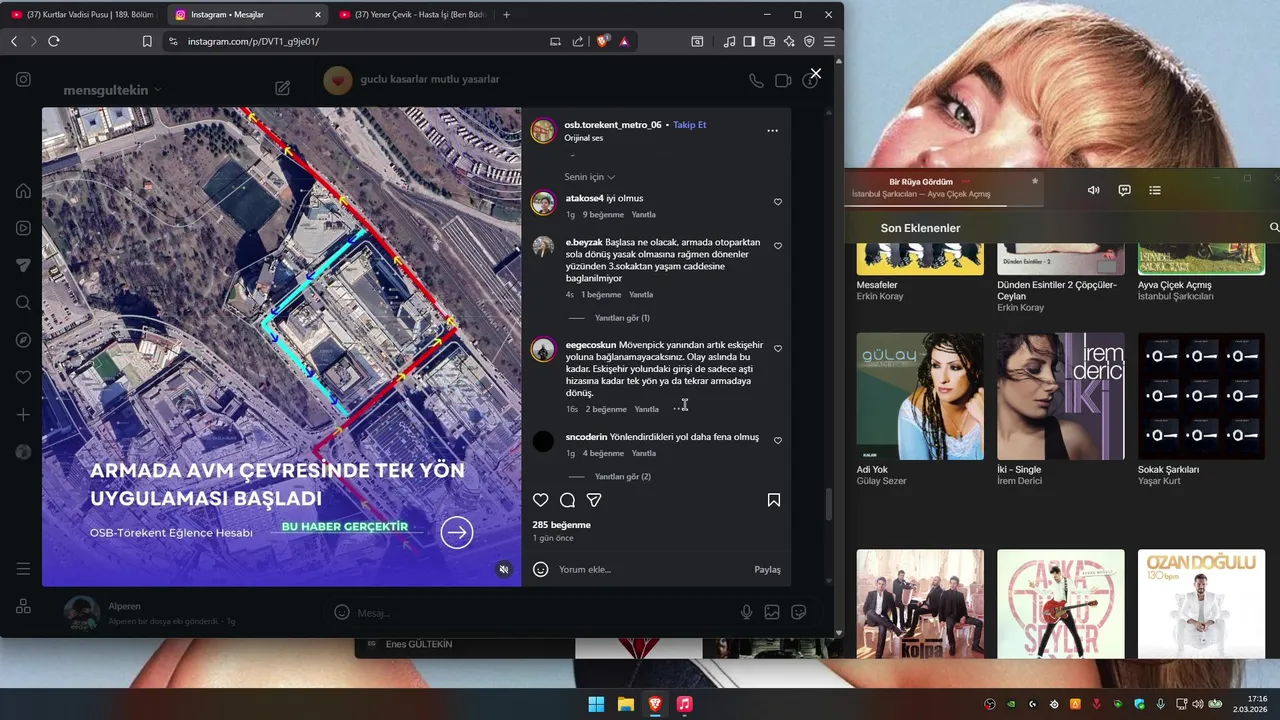The height and width of the screenshot is (720, 1280).
Task: Click the arrow button on BU HABER GERÇEKTİR banner
Action: click(457, 532)
